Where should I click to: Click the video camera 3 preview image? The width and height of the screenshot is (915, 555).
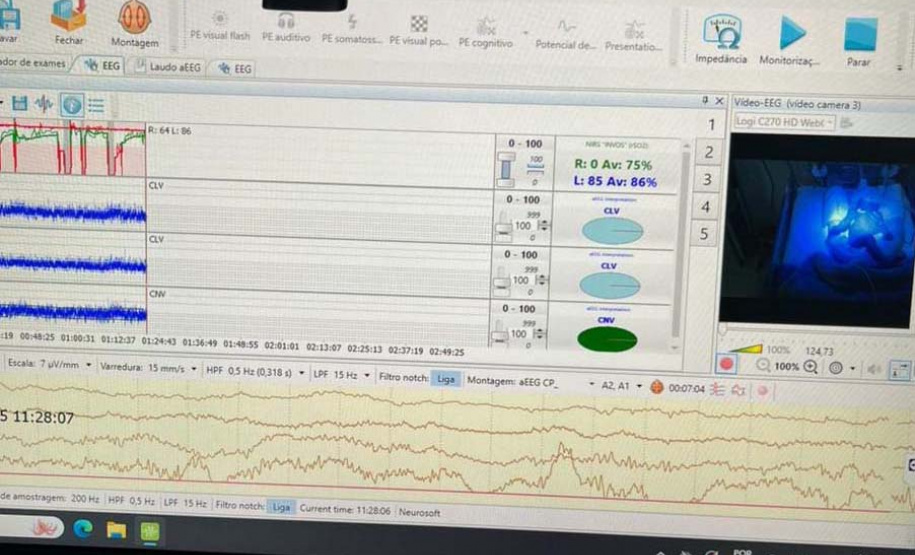coord(817,231)
